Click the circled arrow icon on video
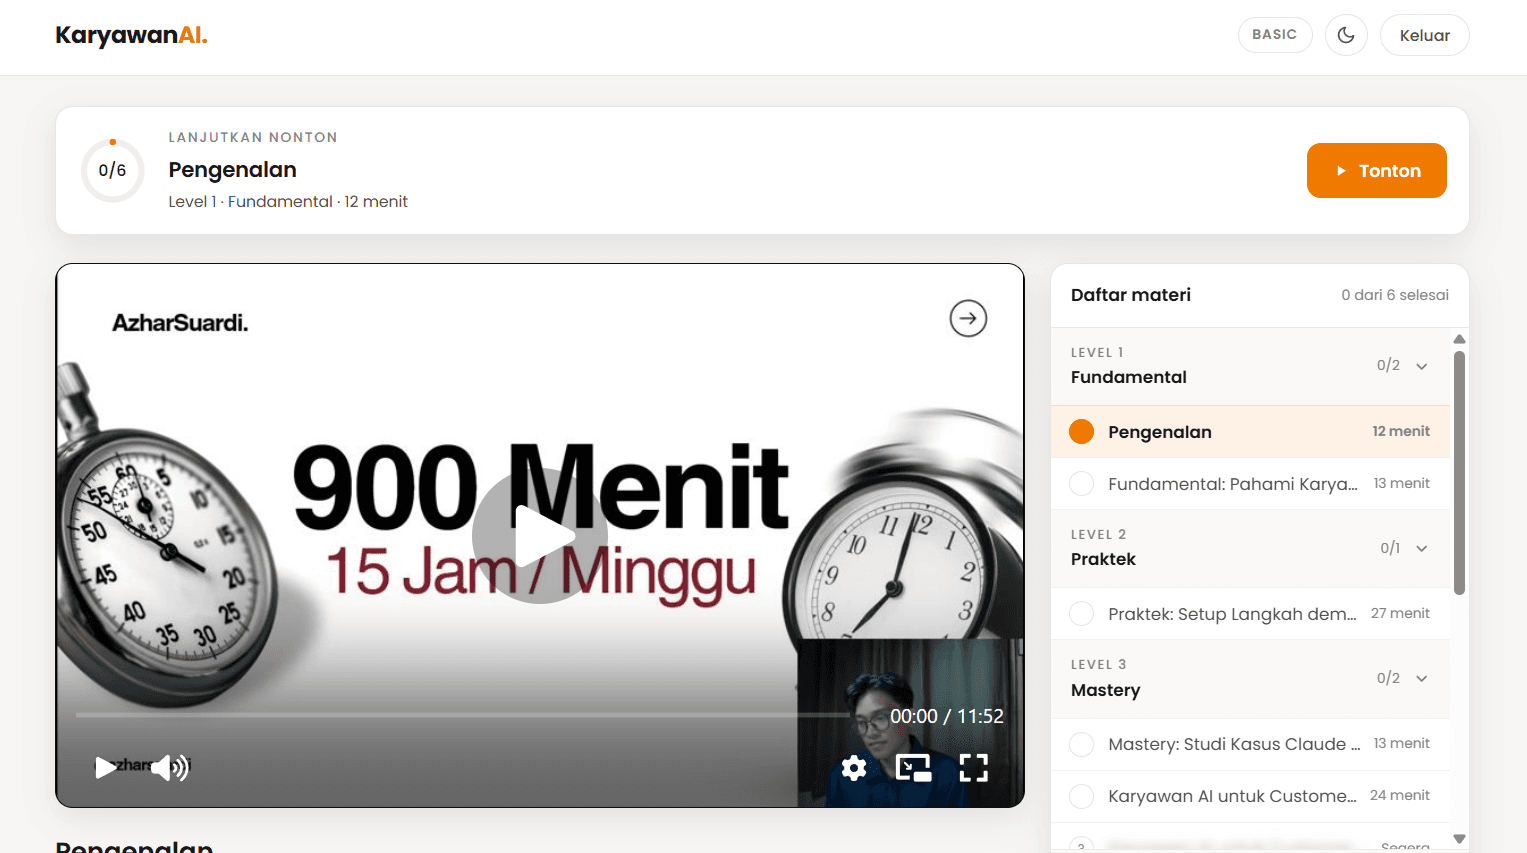The width and height of the screenshot is (1527, 853). [968, 319]
